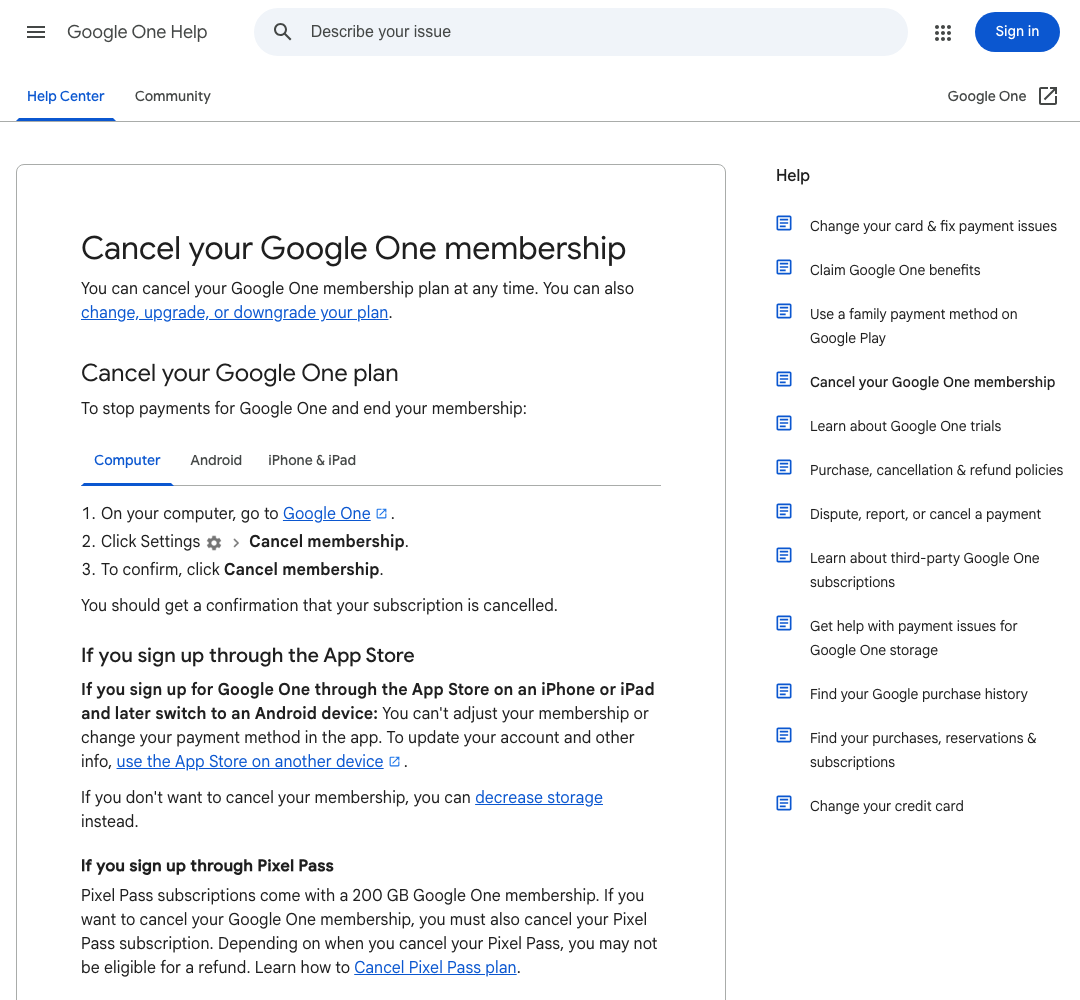Open the Google apps grid
1080x1000 pixels.
pos(943,32)
